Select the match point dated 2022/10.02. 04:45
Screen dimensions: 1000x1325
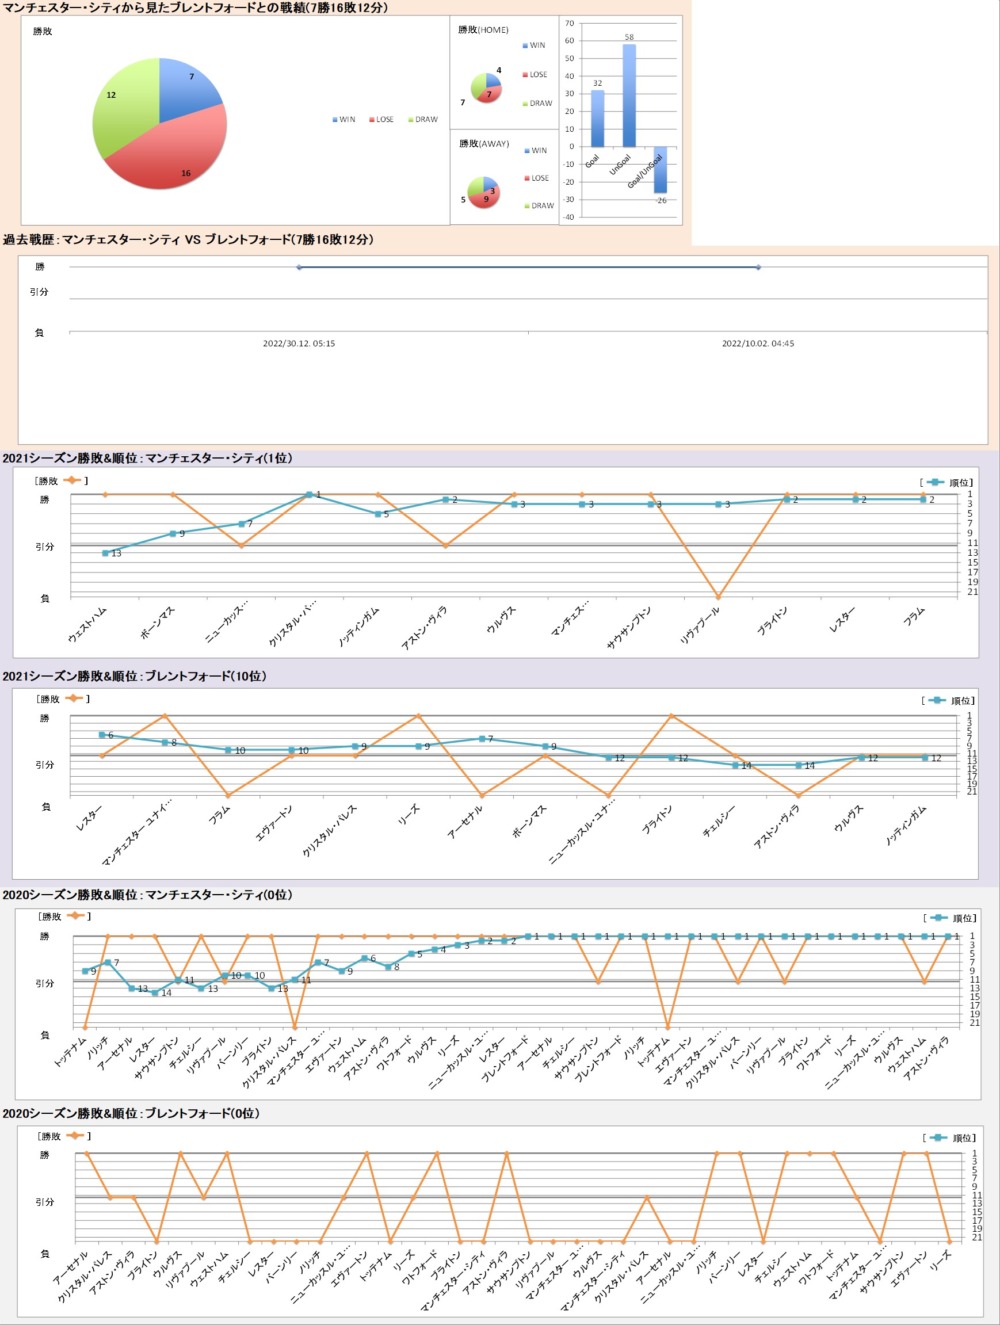pyautogui.click(x=758, y=267)
